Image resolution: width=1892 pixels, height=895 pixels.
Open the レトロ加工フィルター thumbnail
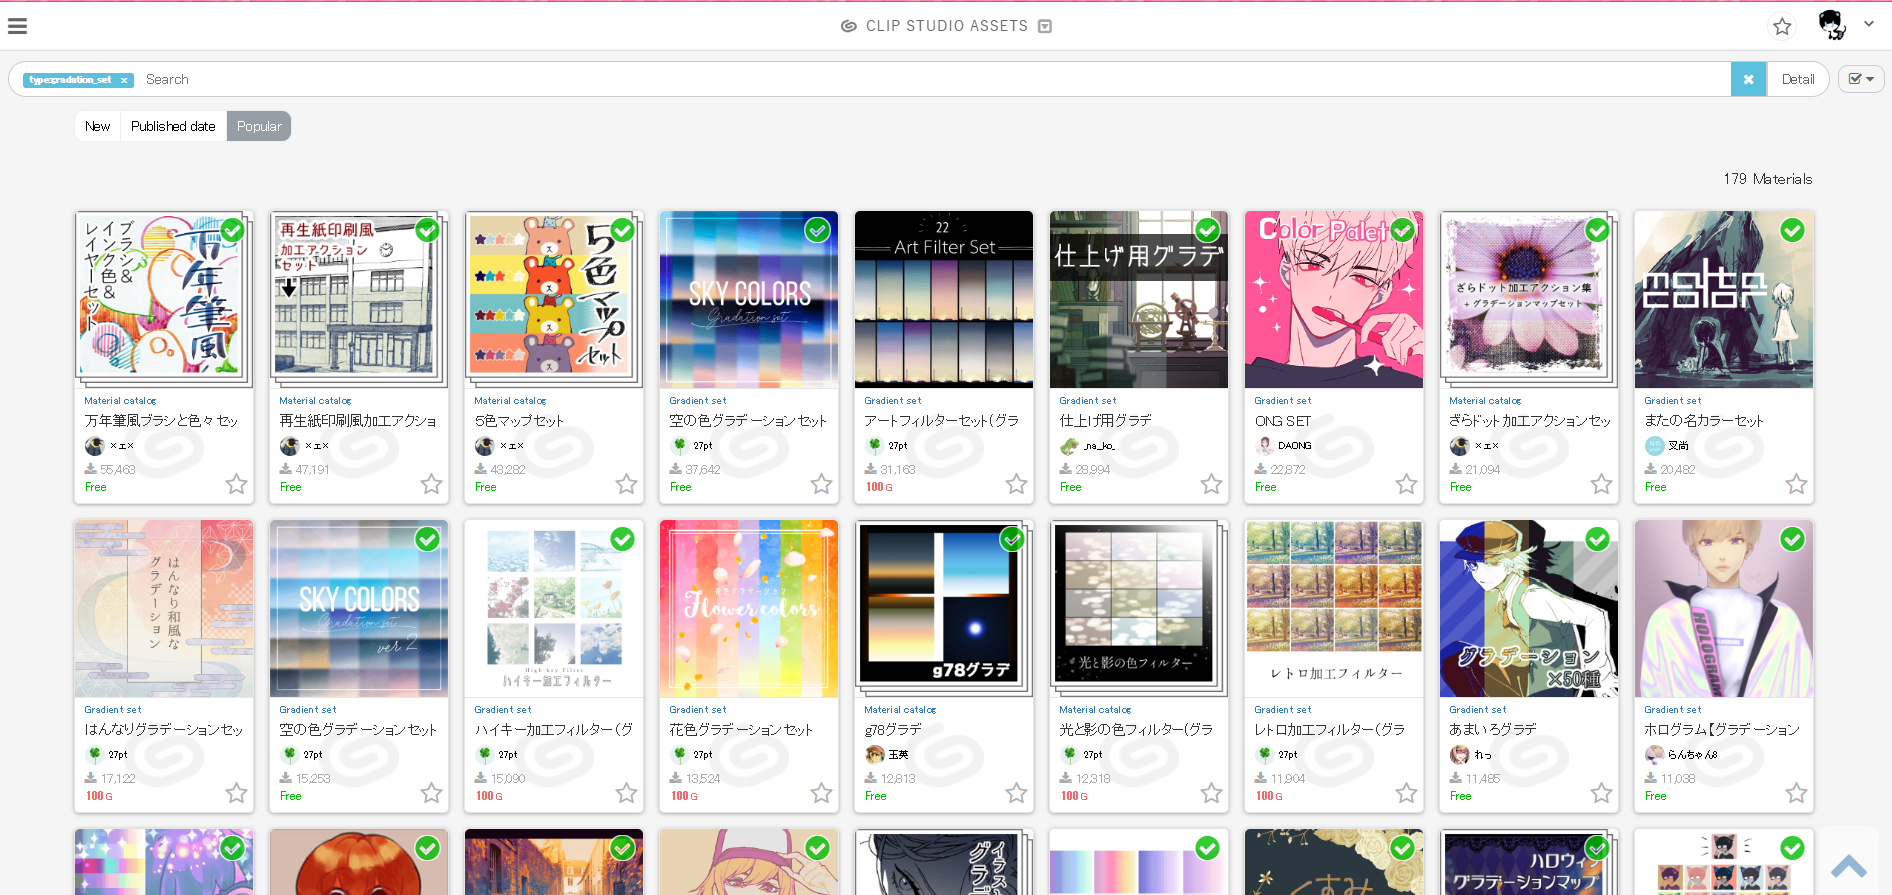[x=1333, y=608]
